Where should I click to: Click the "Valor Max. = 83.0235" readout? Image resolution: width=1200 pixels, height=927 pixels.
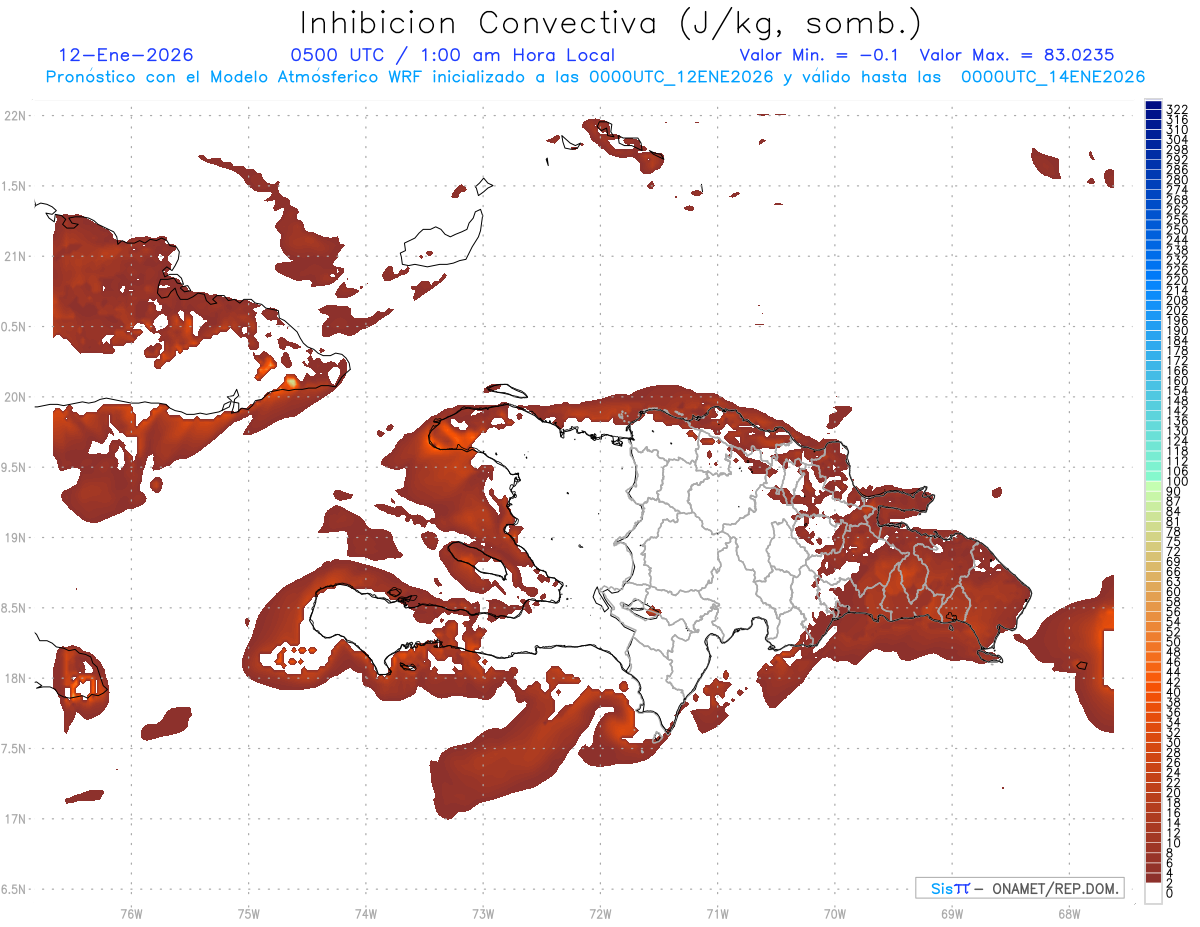click(1016, 55)
